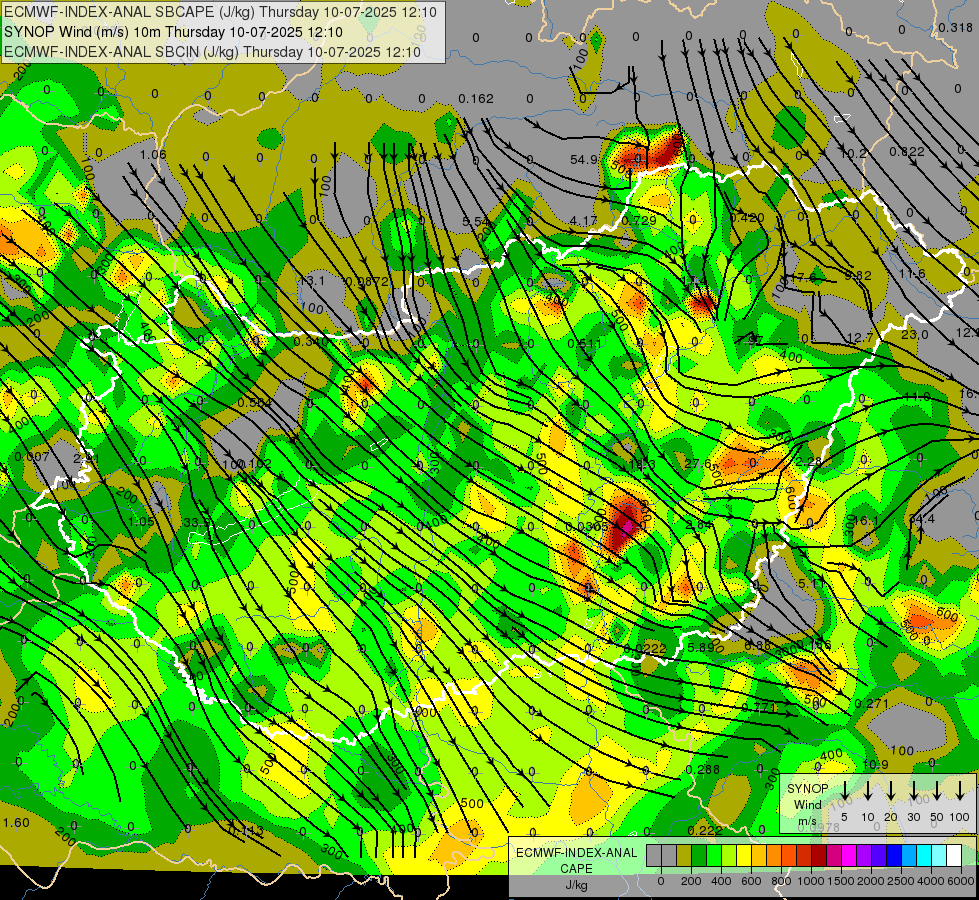Screen dimensions: 979x900
Task: Click the 6000 tick label in CAPE legend
Action: coord(962,881)
